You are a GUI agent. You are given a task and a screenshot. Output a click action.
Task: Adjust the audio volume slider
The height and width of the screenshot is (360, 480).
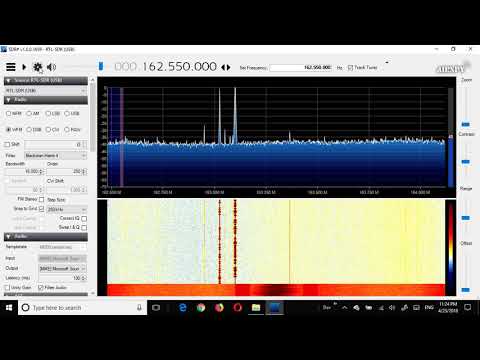click(101, 66)
